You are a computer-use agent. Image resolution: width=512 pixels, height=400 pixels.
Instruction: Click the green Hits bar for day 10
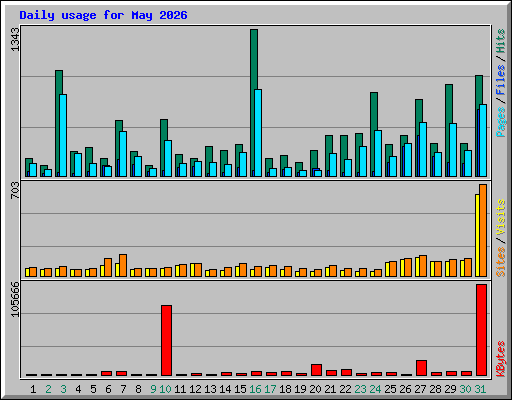click(x=164, y=130)
